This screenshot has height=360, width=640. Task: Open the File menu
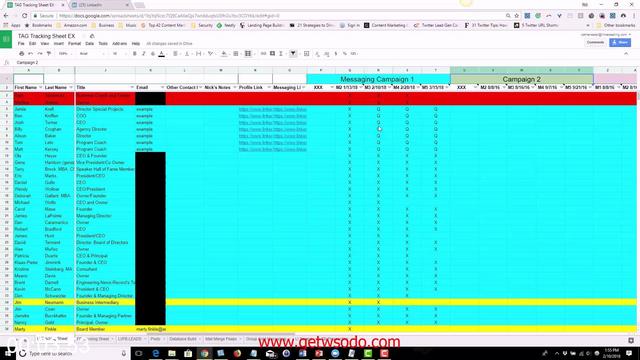[21, 43]
